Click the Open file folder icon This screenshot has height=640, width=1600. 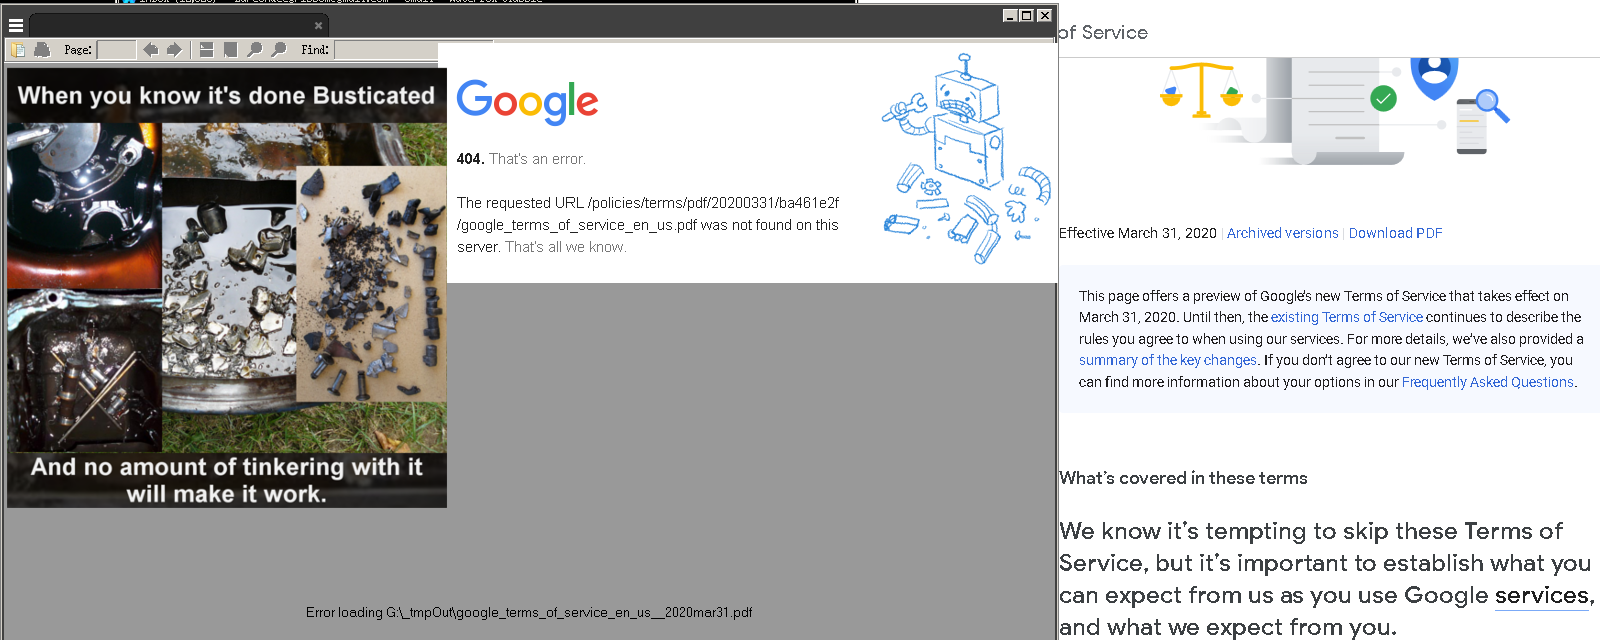click(x=18, y=50)
